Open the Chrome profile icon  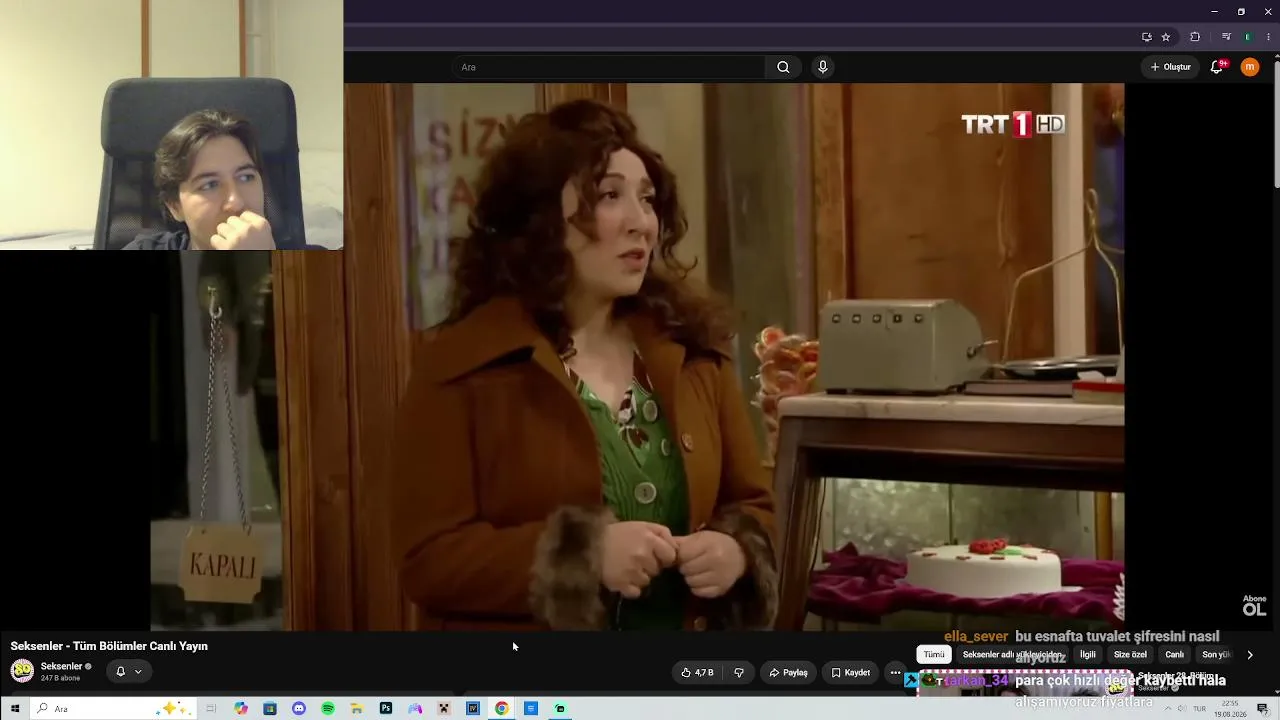(x=1247, y=37)
